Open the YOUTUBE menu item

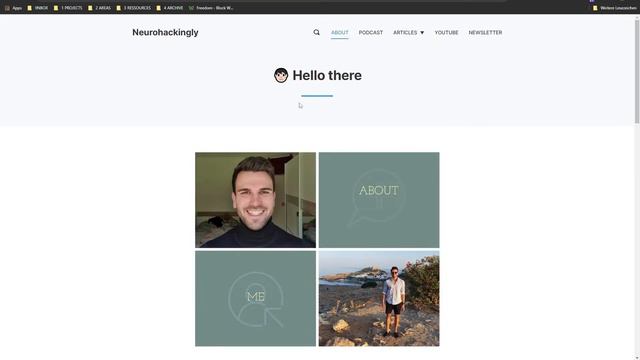coord(446,32)
